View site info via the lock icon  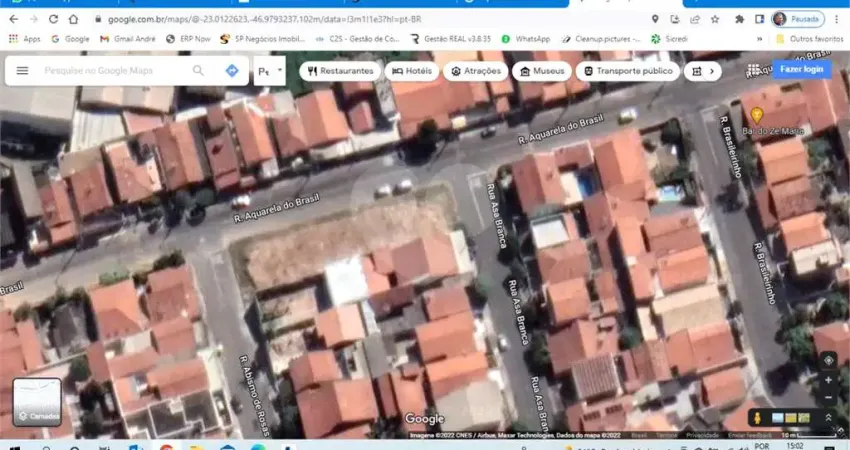pyautogui.click(x=98, y=19)
